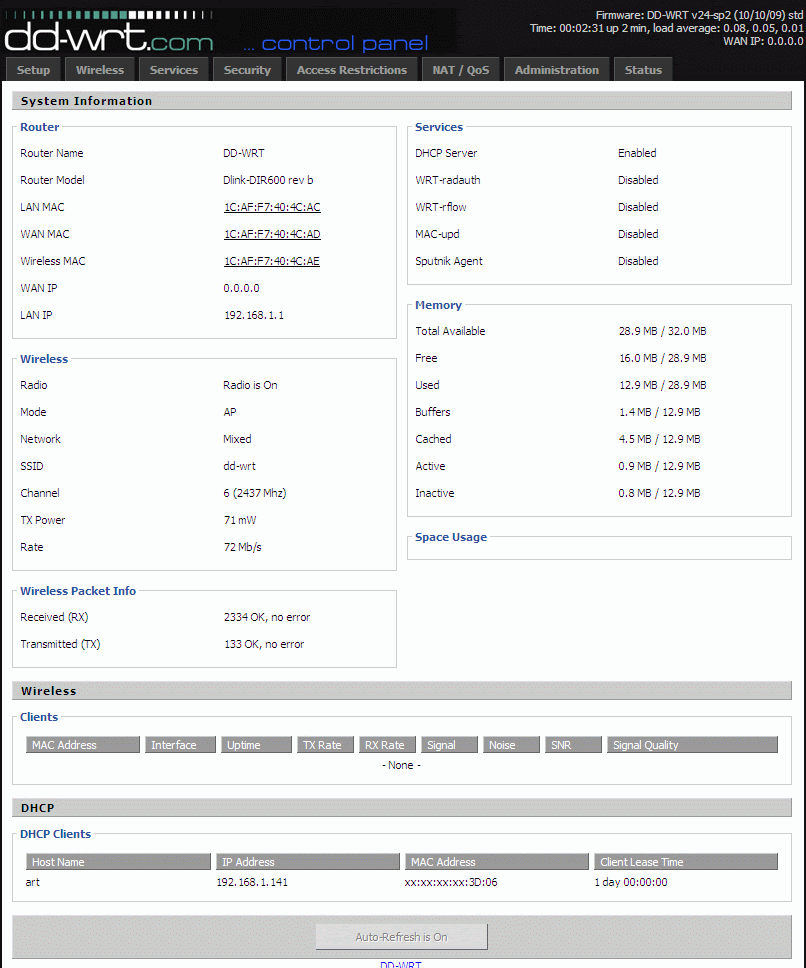This screenshot has width=806, height=968.
Task: Click the Client Lease Time column header
Action: (x=686, y=861)
